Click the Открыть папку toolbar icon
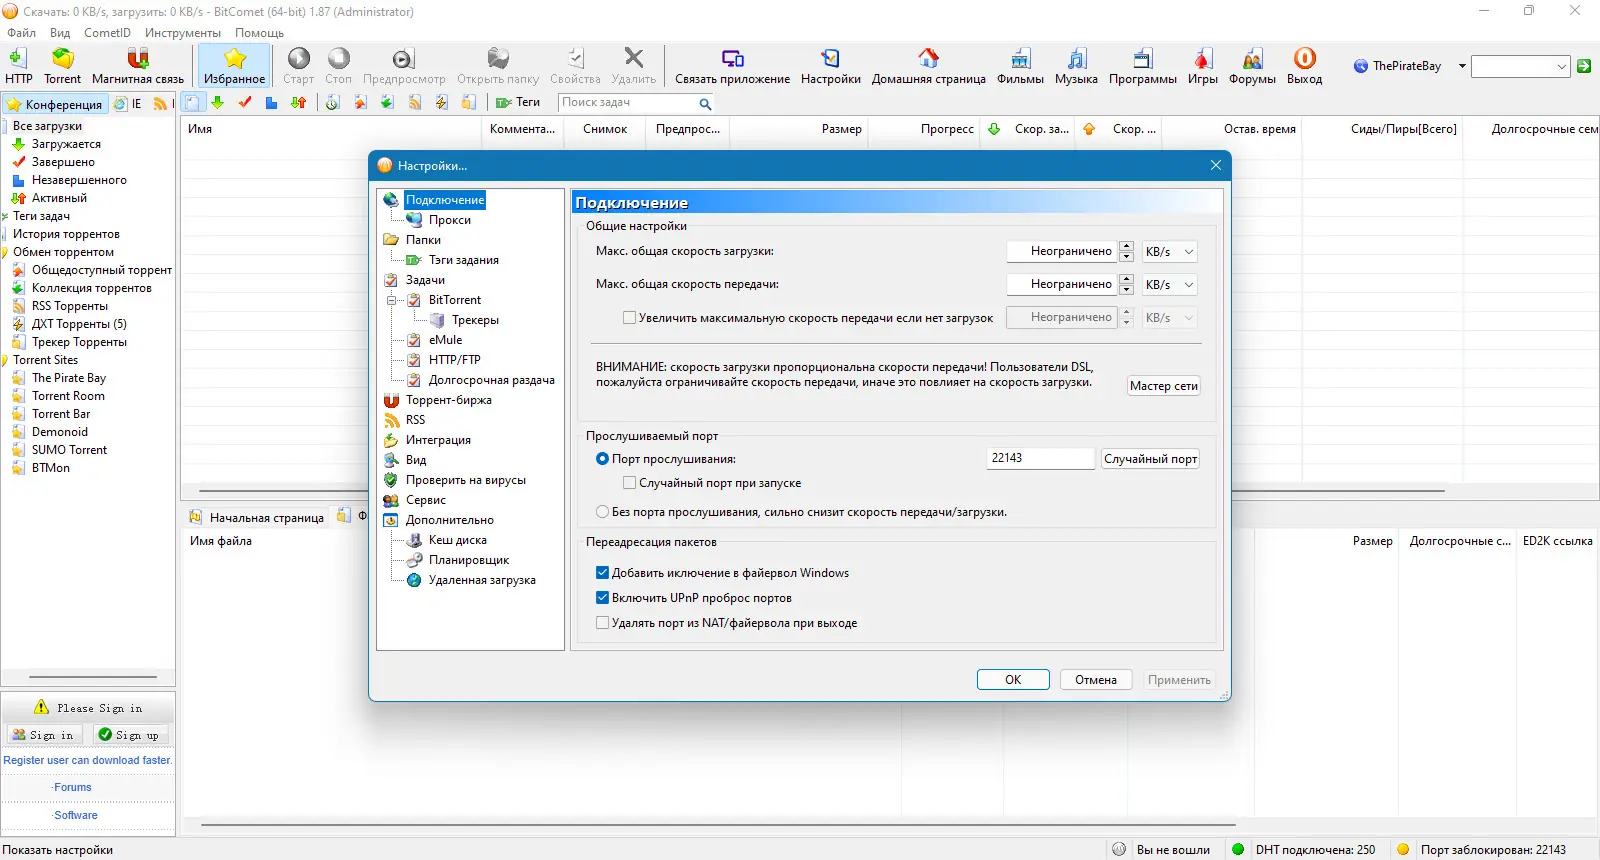Image resolution: width=1600 pixels, height=860 pixels. pos(498,66)
